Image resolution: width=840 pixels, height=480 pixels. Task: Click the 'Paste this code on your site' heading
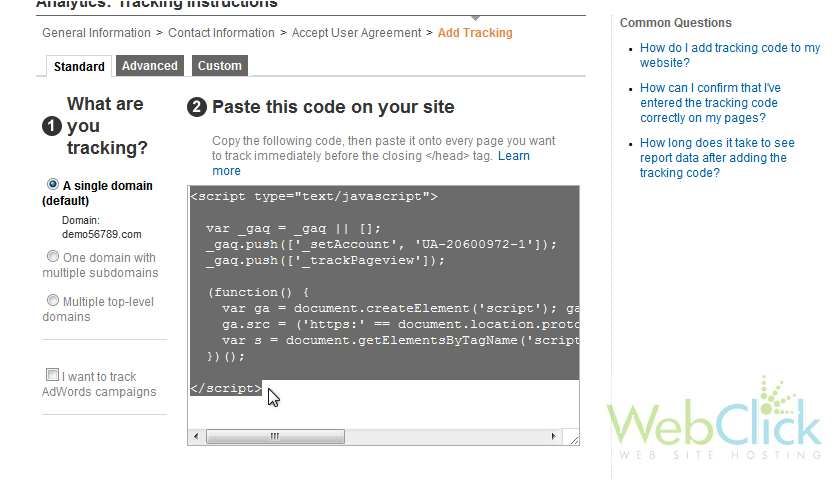point(333,107)
